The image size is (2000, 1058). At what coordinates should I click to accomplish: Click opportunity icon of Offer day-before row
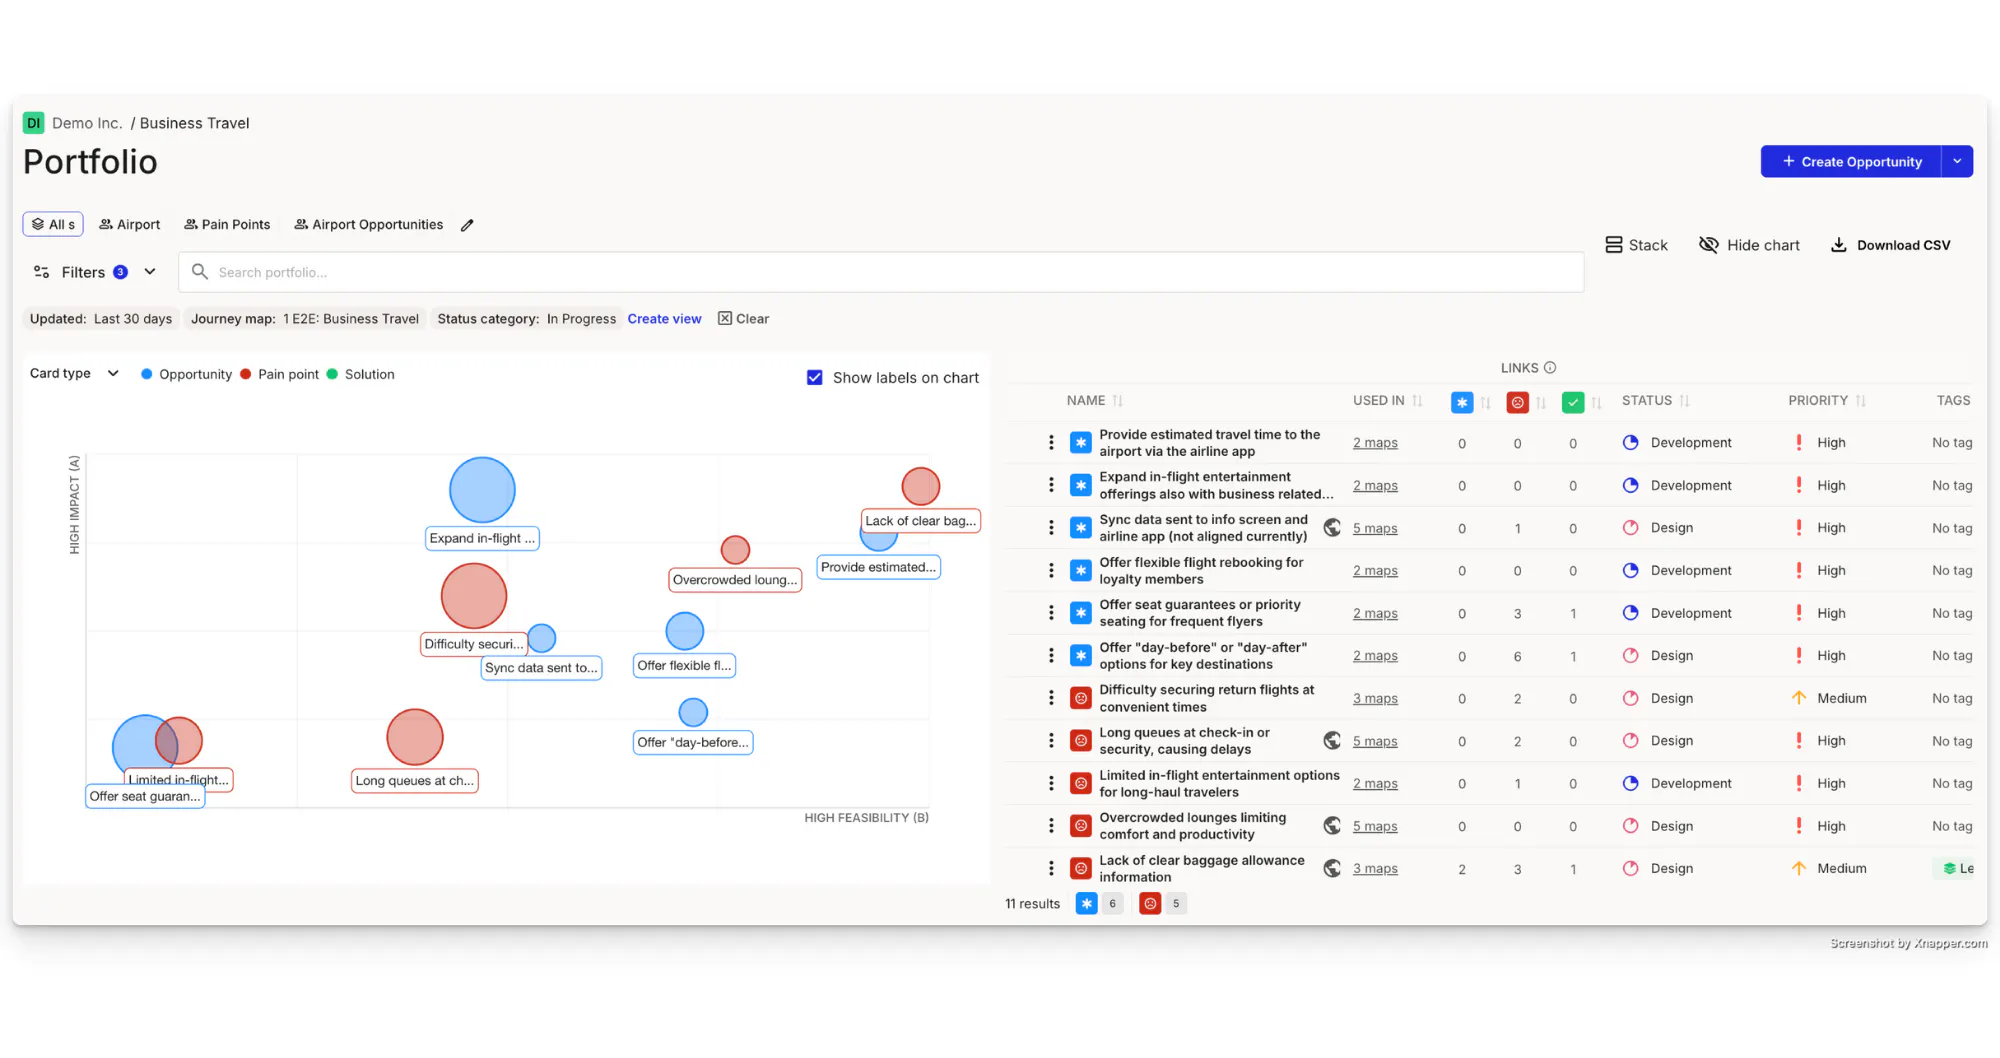point(1081,655)
